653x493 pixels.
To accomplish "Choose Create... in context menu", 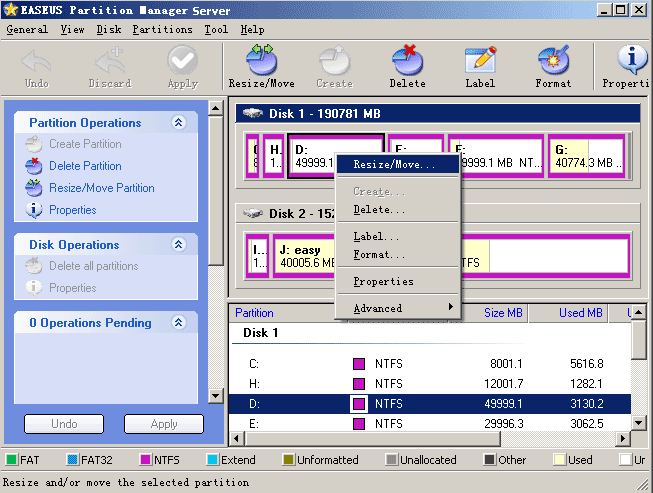I will click(x=398, y=192).
